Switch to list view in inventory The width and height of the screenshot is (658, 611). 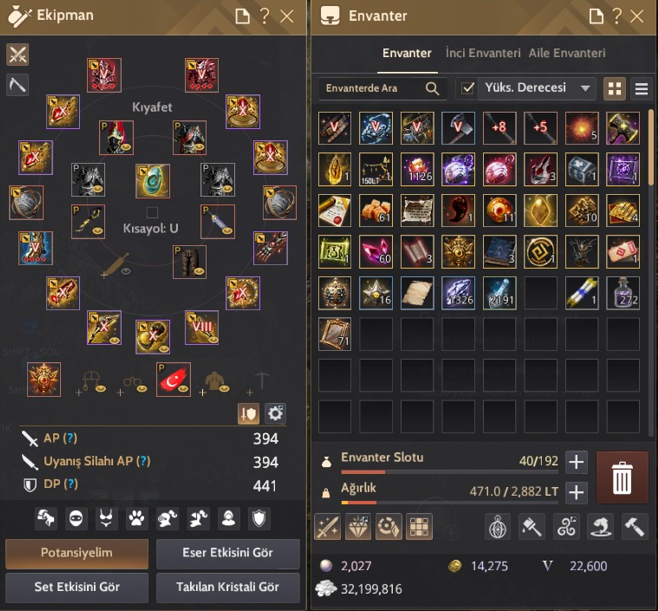pos(641,89)
